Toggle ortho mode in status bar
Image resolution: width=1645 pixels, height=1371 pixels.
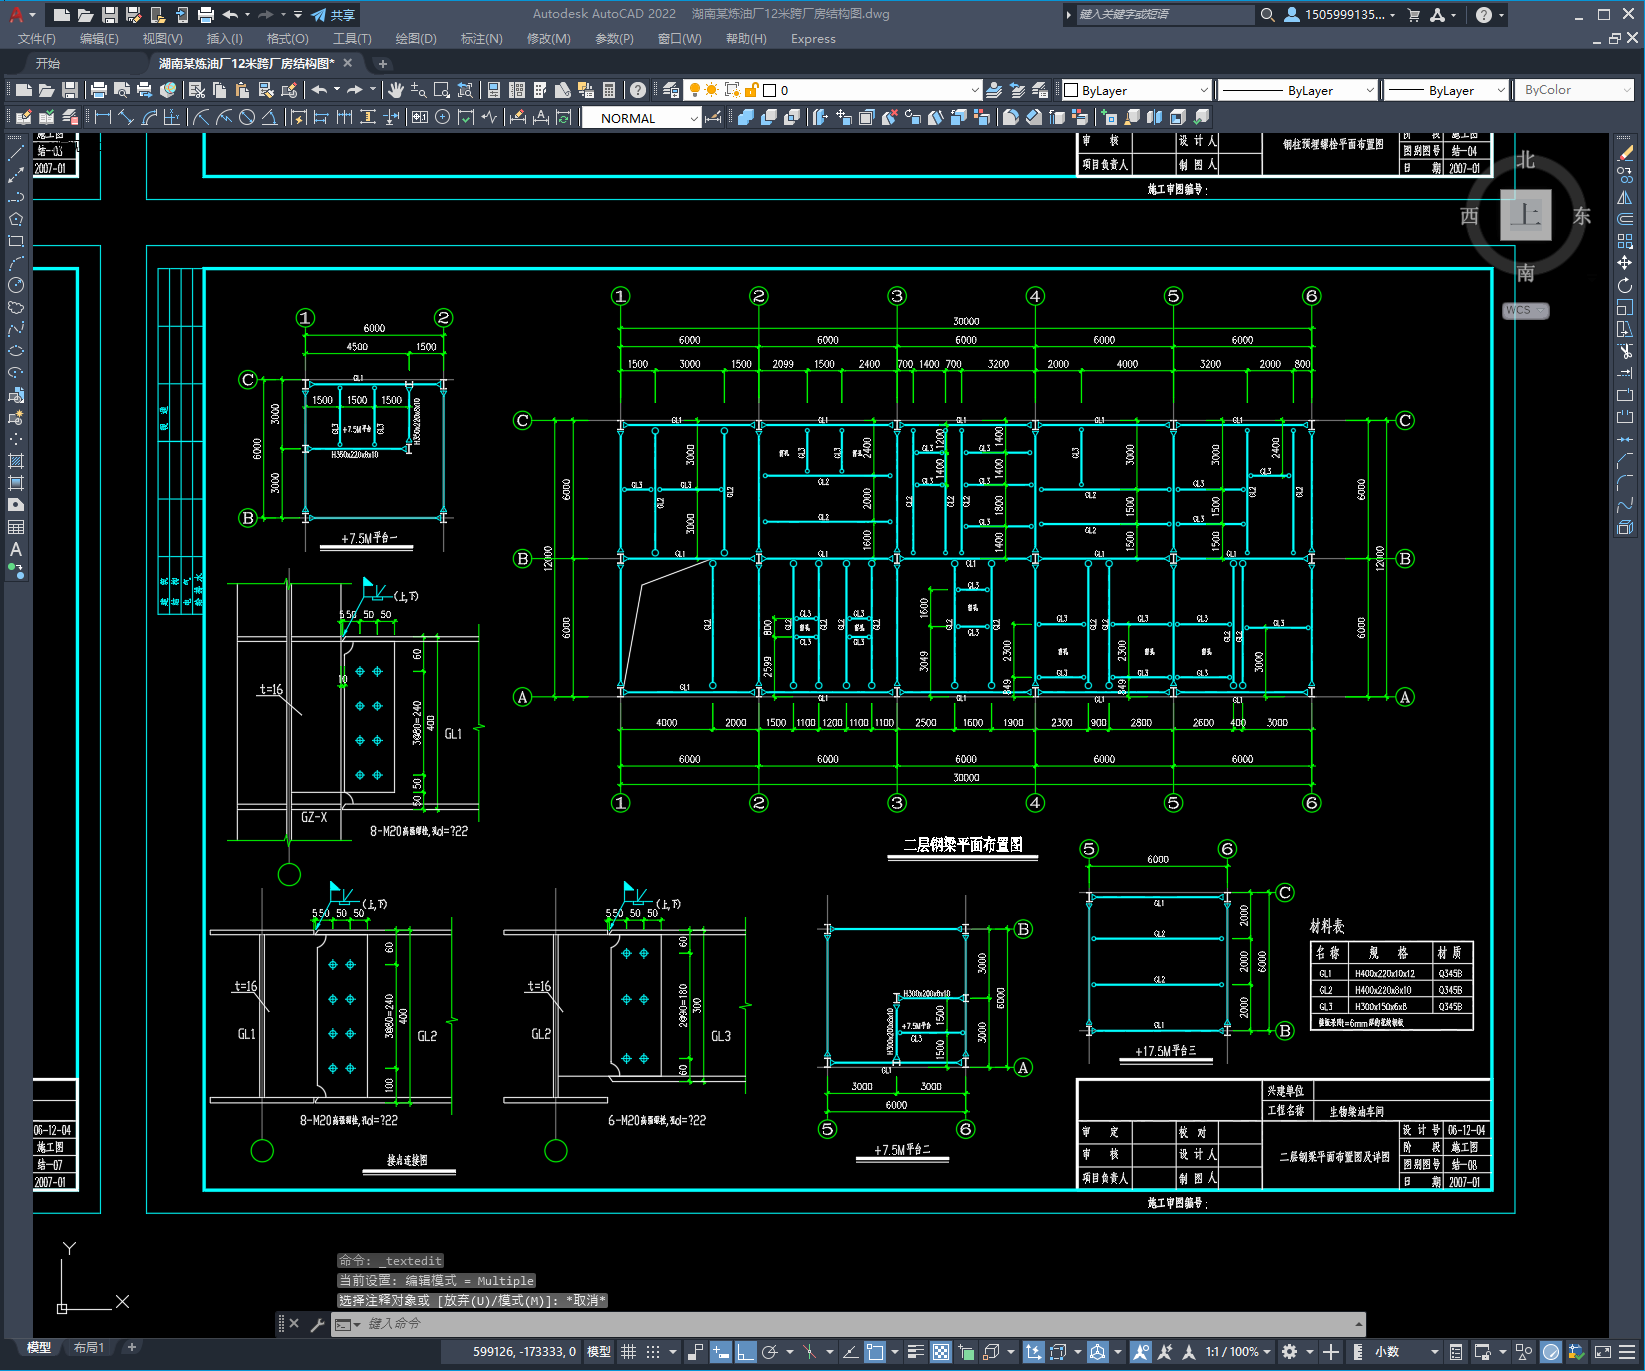745,1352
